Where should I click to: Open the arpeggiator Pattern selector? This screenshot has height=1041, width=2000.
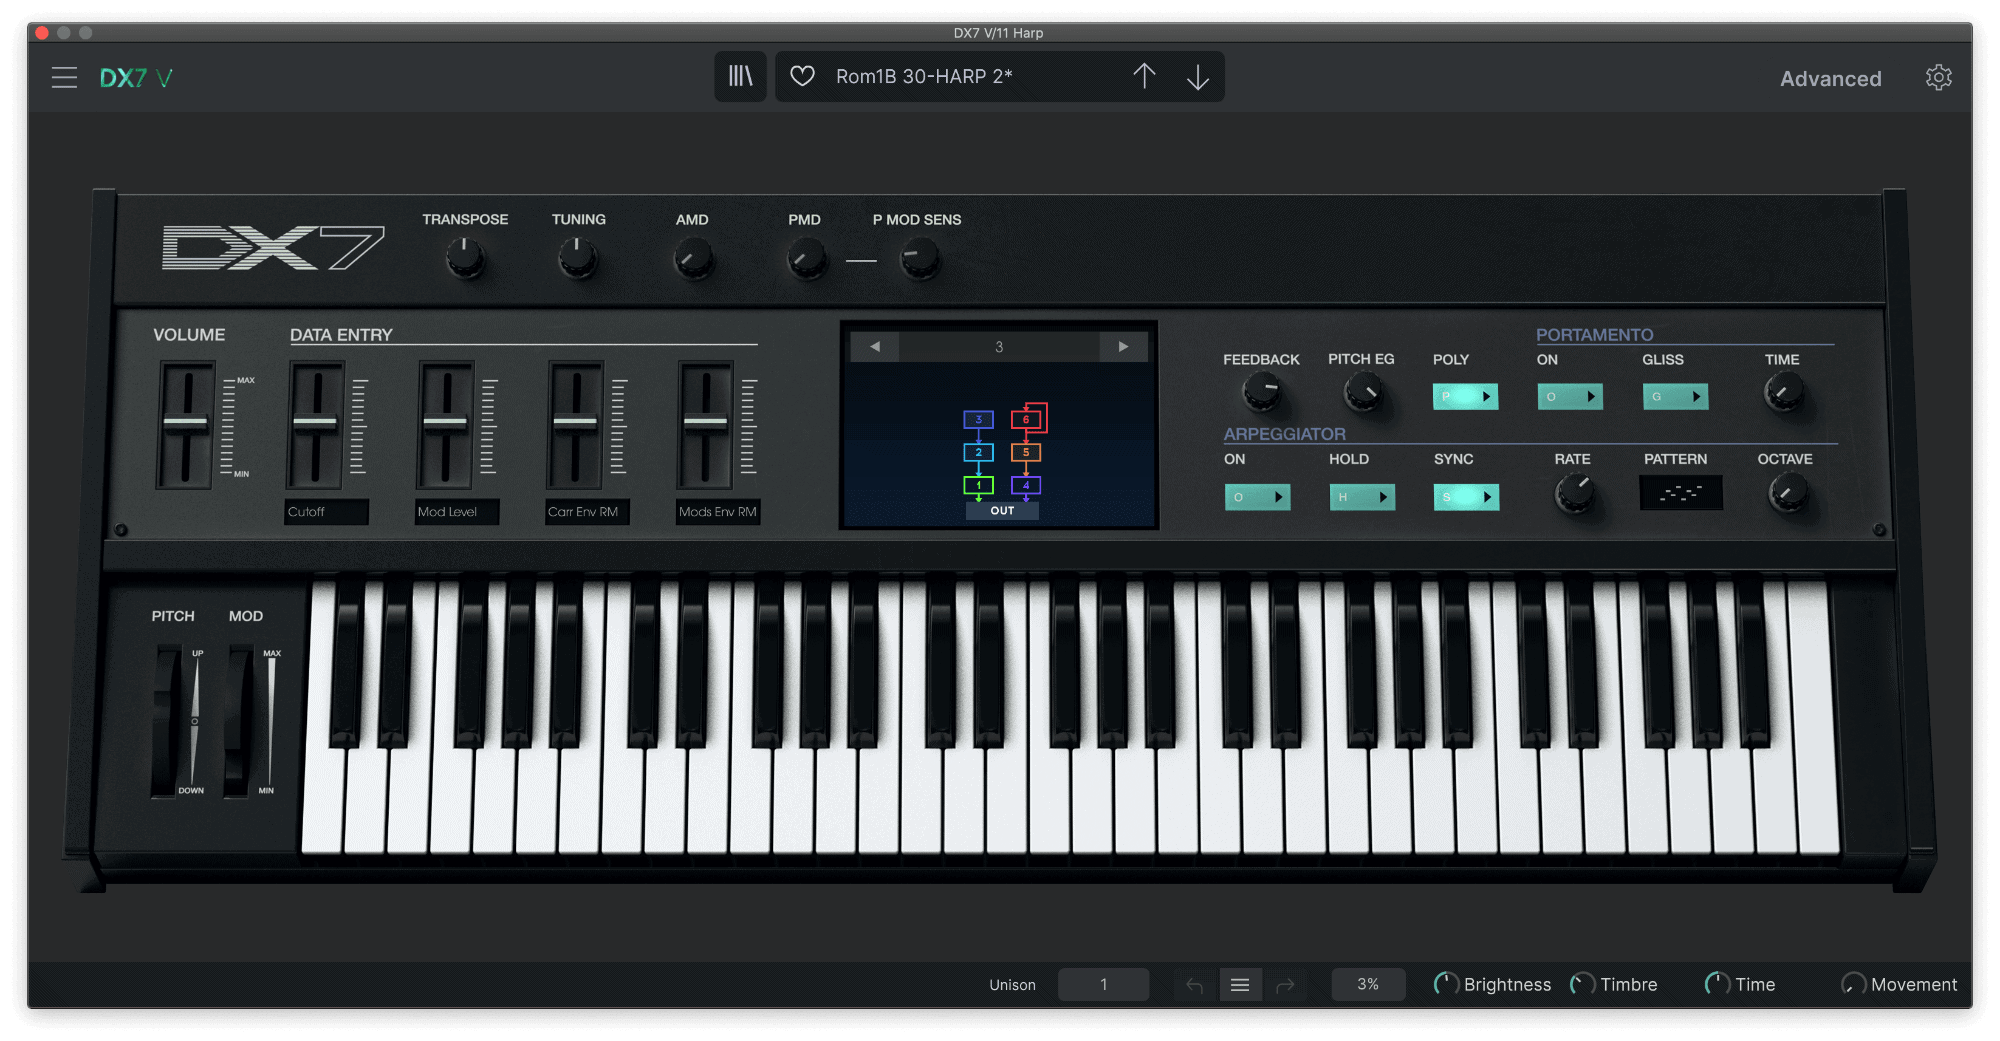pos(1681,492)
